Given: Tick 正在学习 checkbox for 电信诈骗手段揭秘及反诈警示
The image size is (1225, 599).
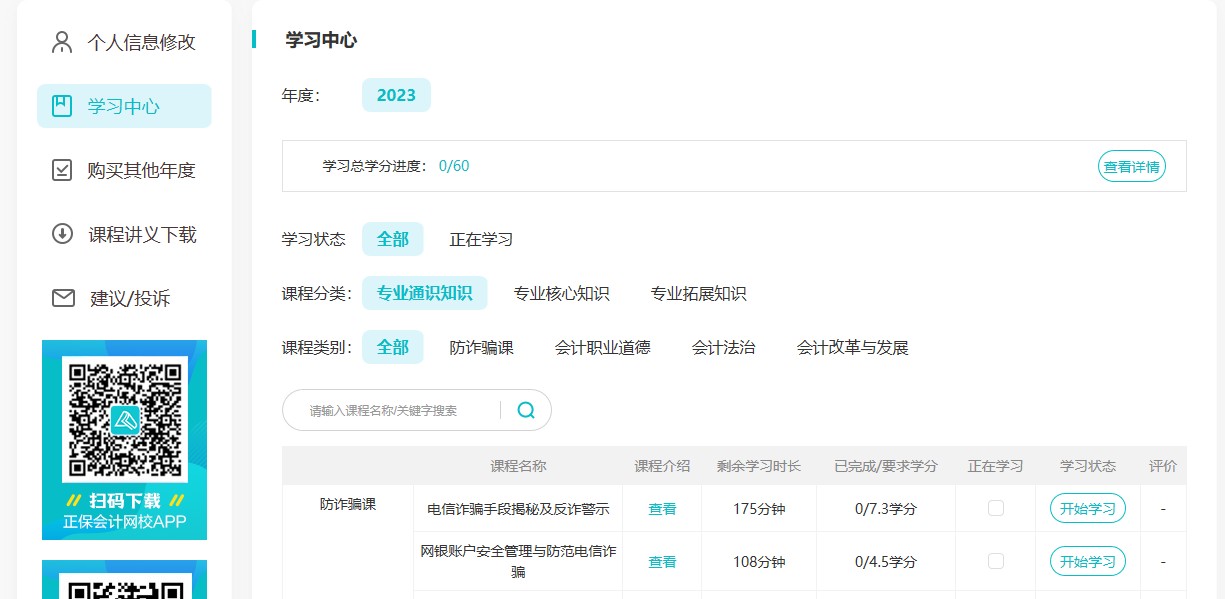Looking at the screenshot, I should point(995,508).
